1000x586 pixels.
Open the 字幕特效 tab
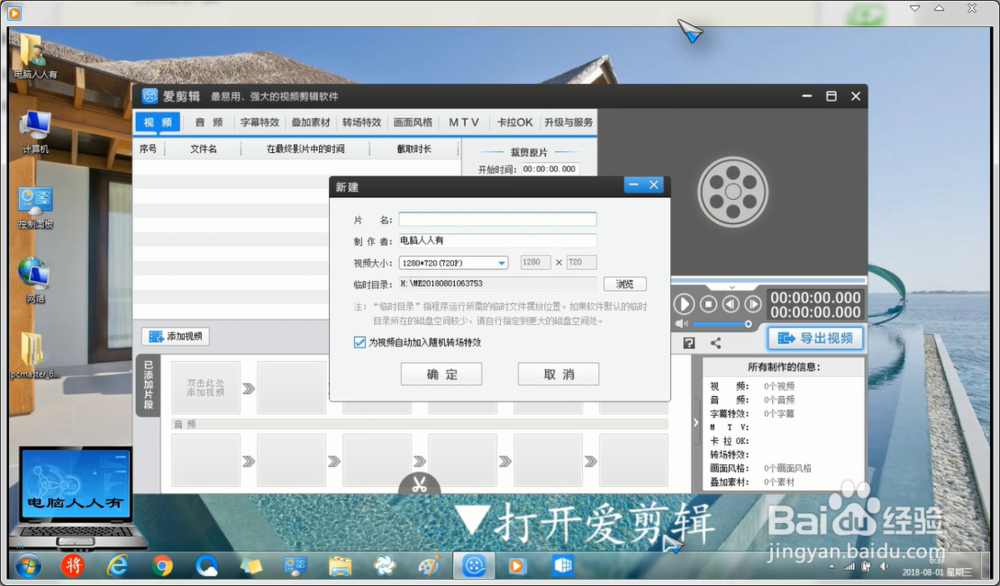260,122
